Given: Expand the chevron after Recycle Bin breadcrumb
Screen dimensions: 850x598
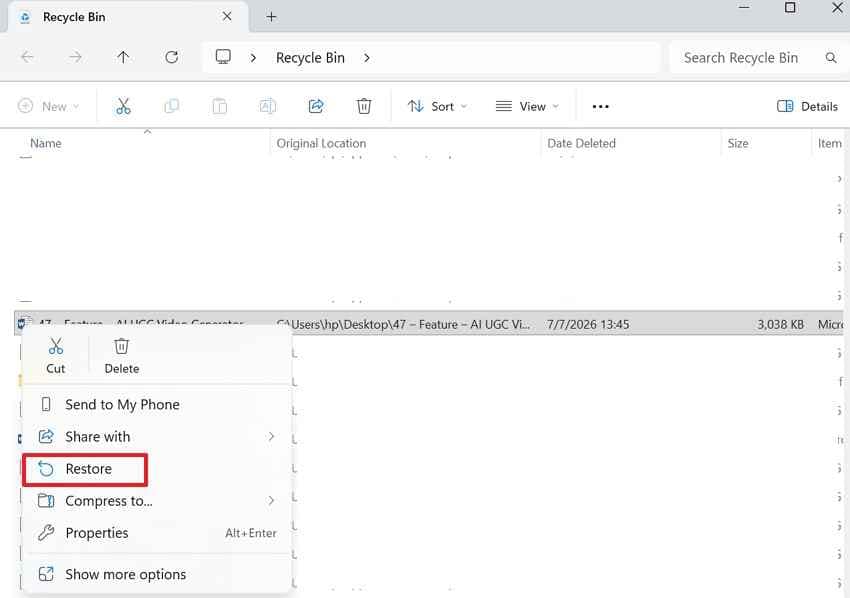Looking at the screenshot, I should (x=367, y=57).
